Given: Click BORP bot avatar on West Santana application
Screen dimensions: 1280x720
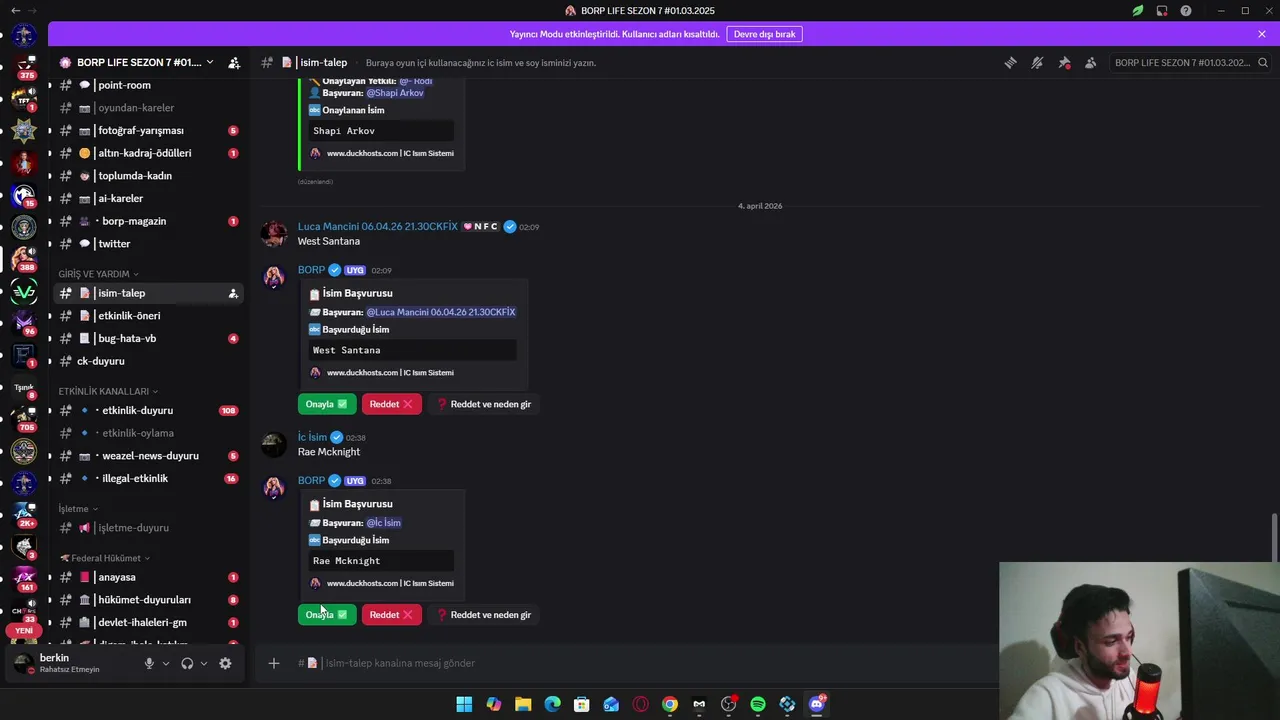Looking at the screenshot, I should coord(274,277).
